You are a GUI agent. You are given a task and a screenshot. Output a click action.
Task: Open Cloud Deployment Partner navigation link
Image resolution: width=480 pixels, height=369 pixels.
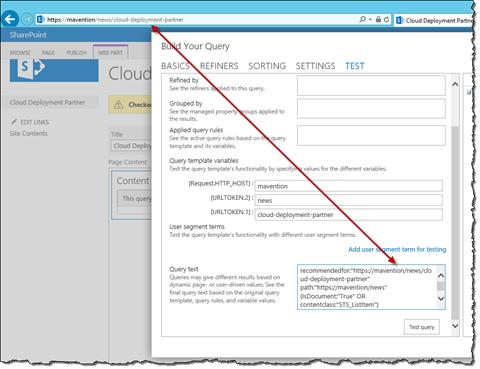[47, 102]
